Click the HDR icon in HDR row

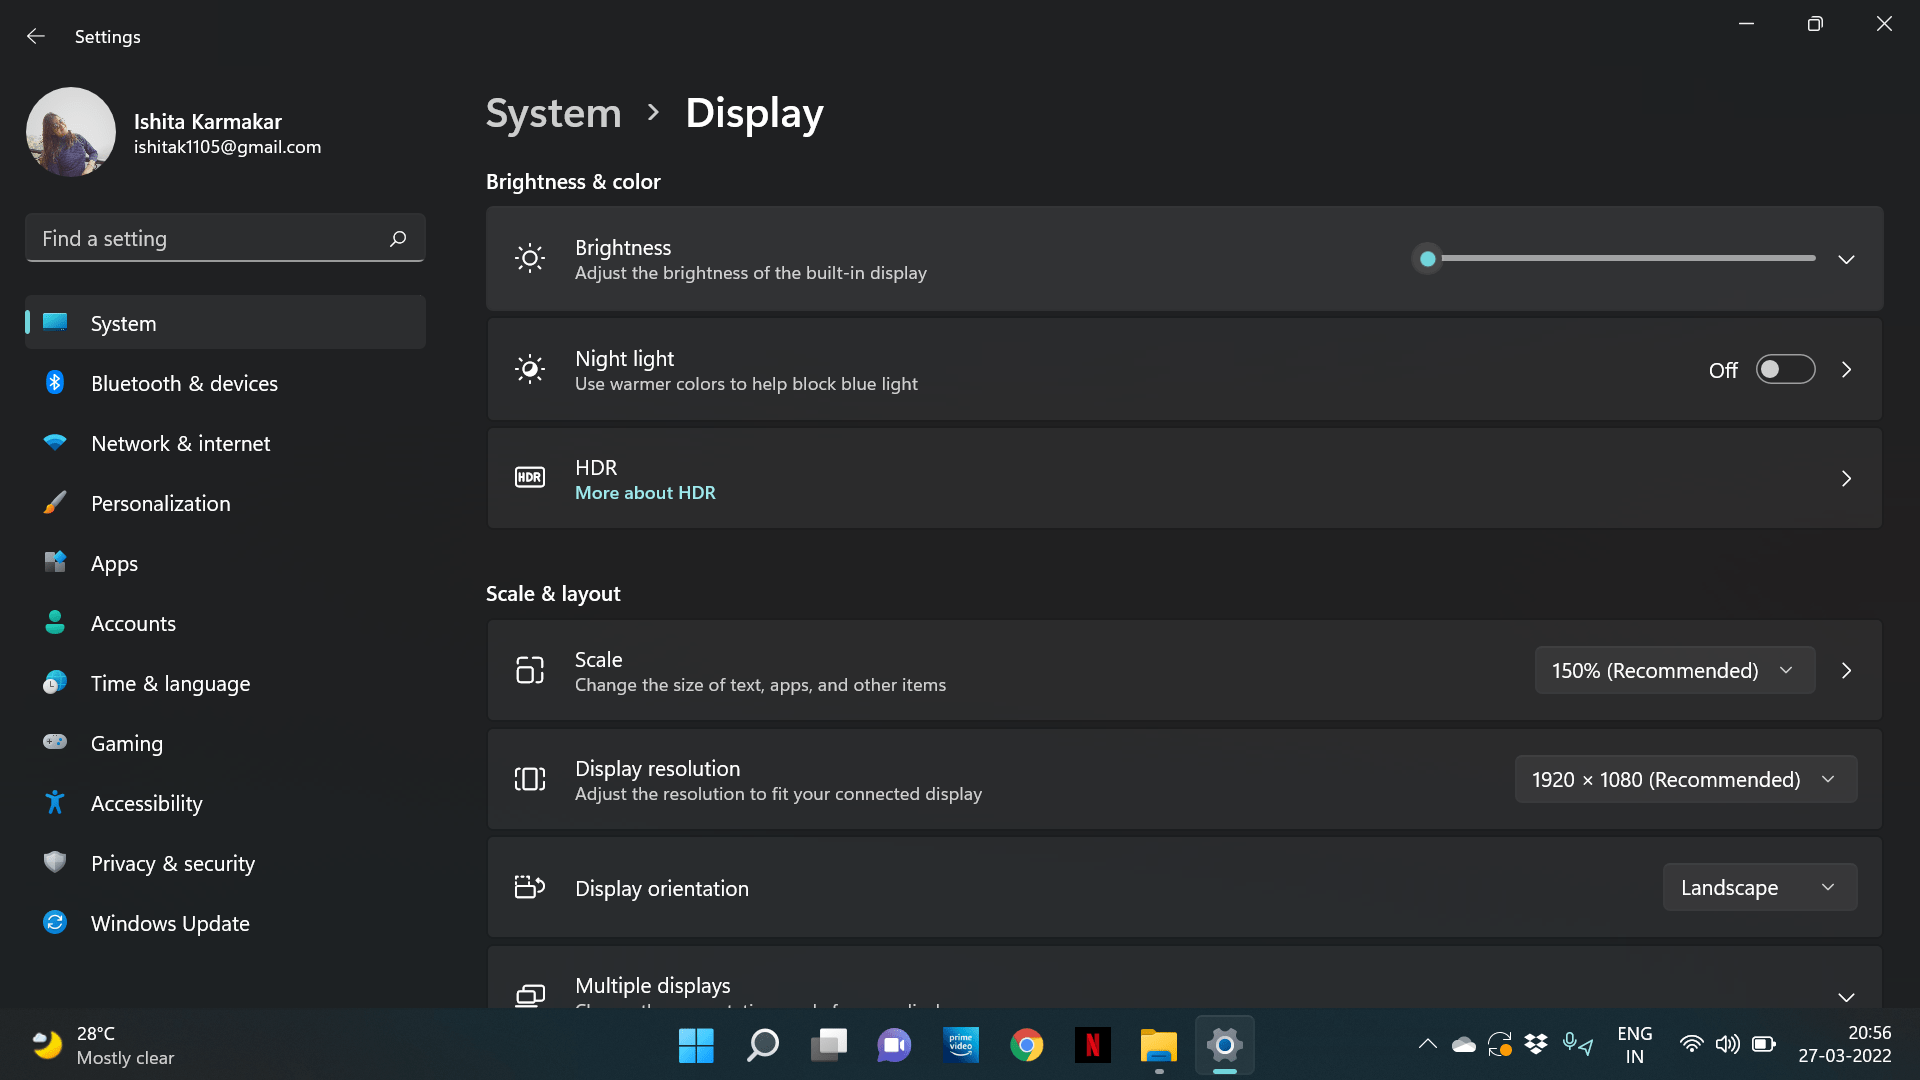pos(530,478)
